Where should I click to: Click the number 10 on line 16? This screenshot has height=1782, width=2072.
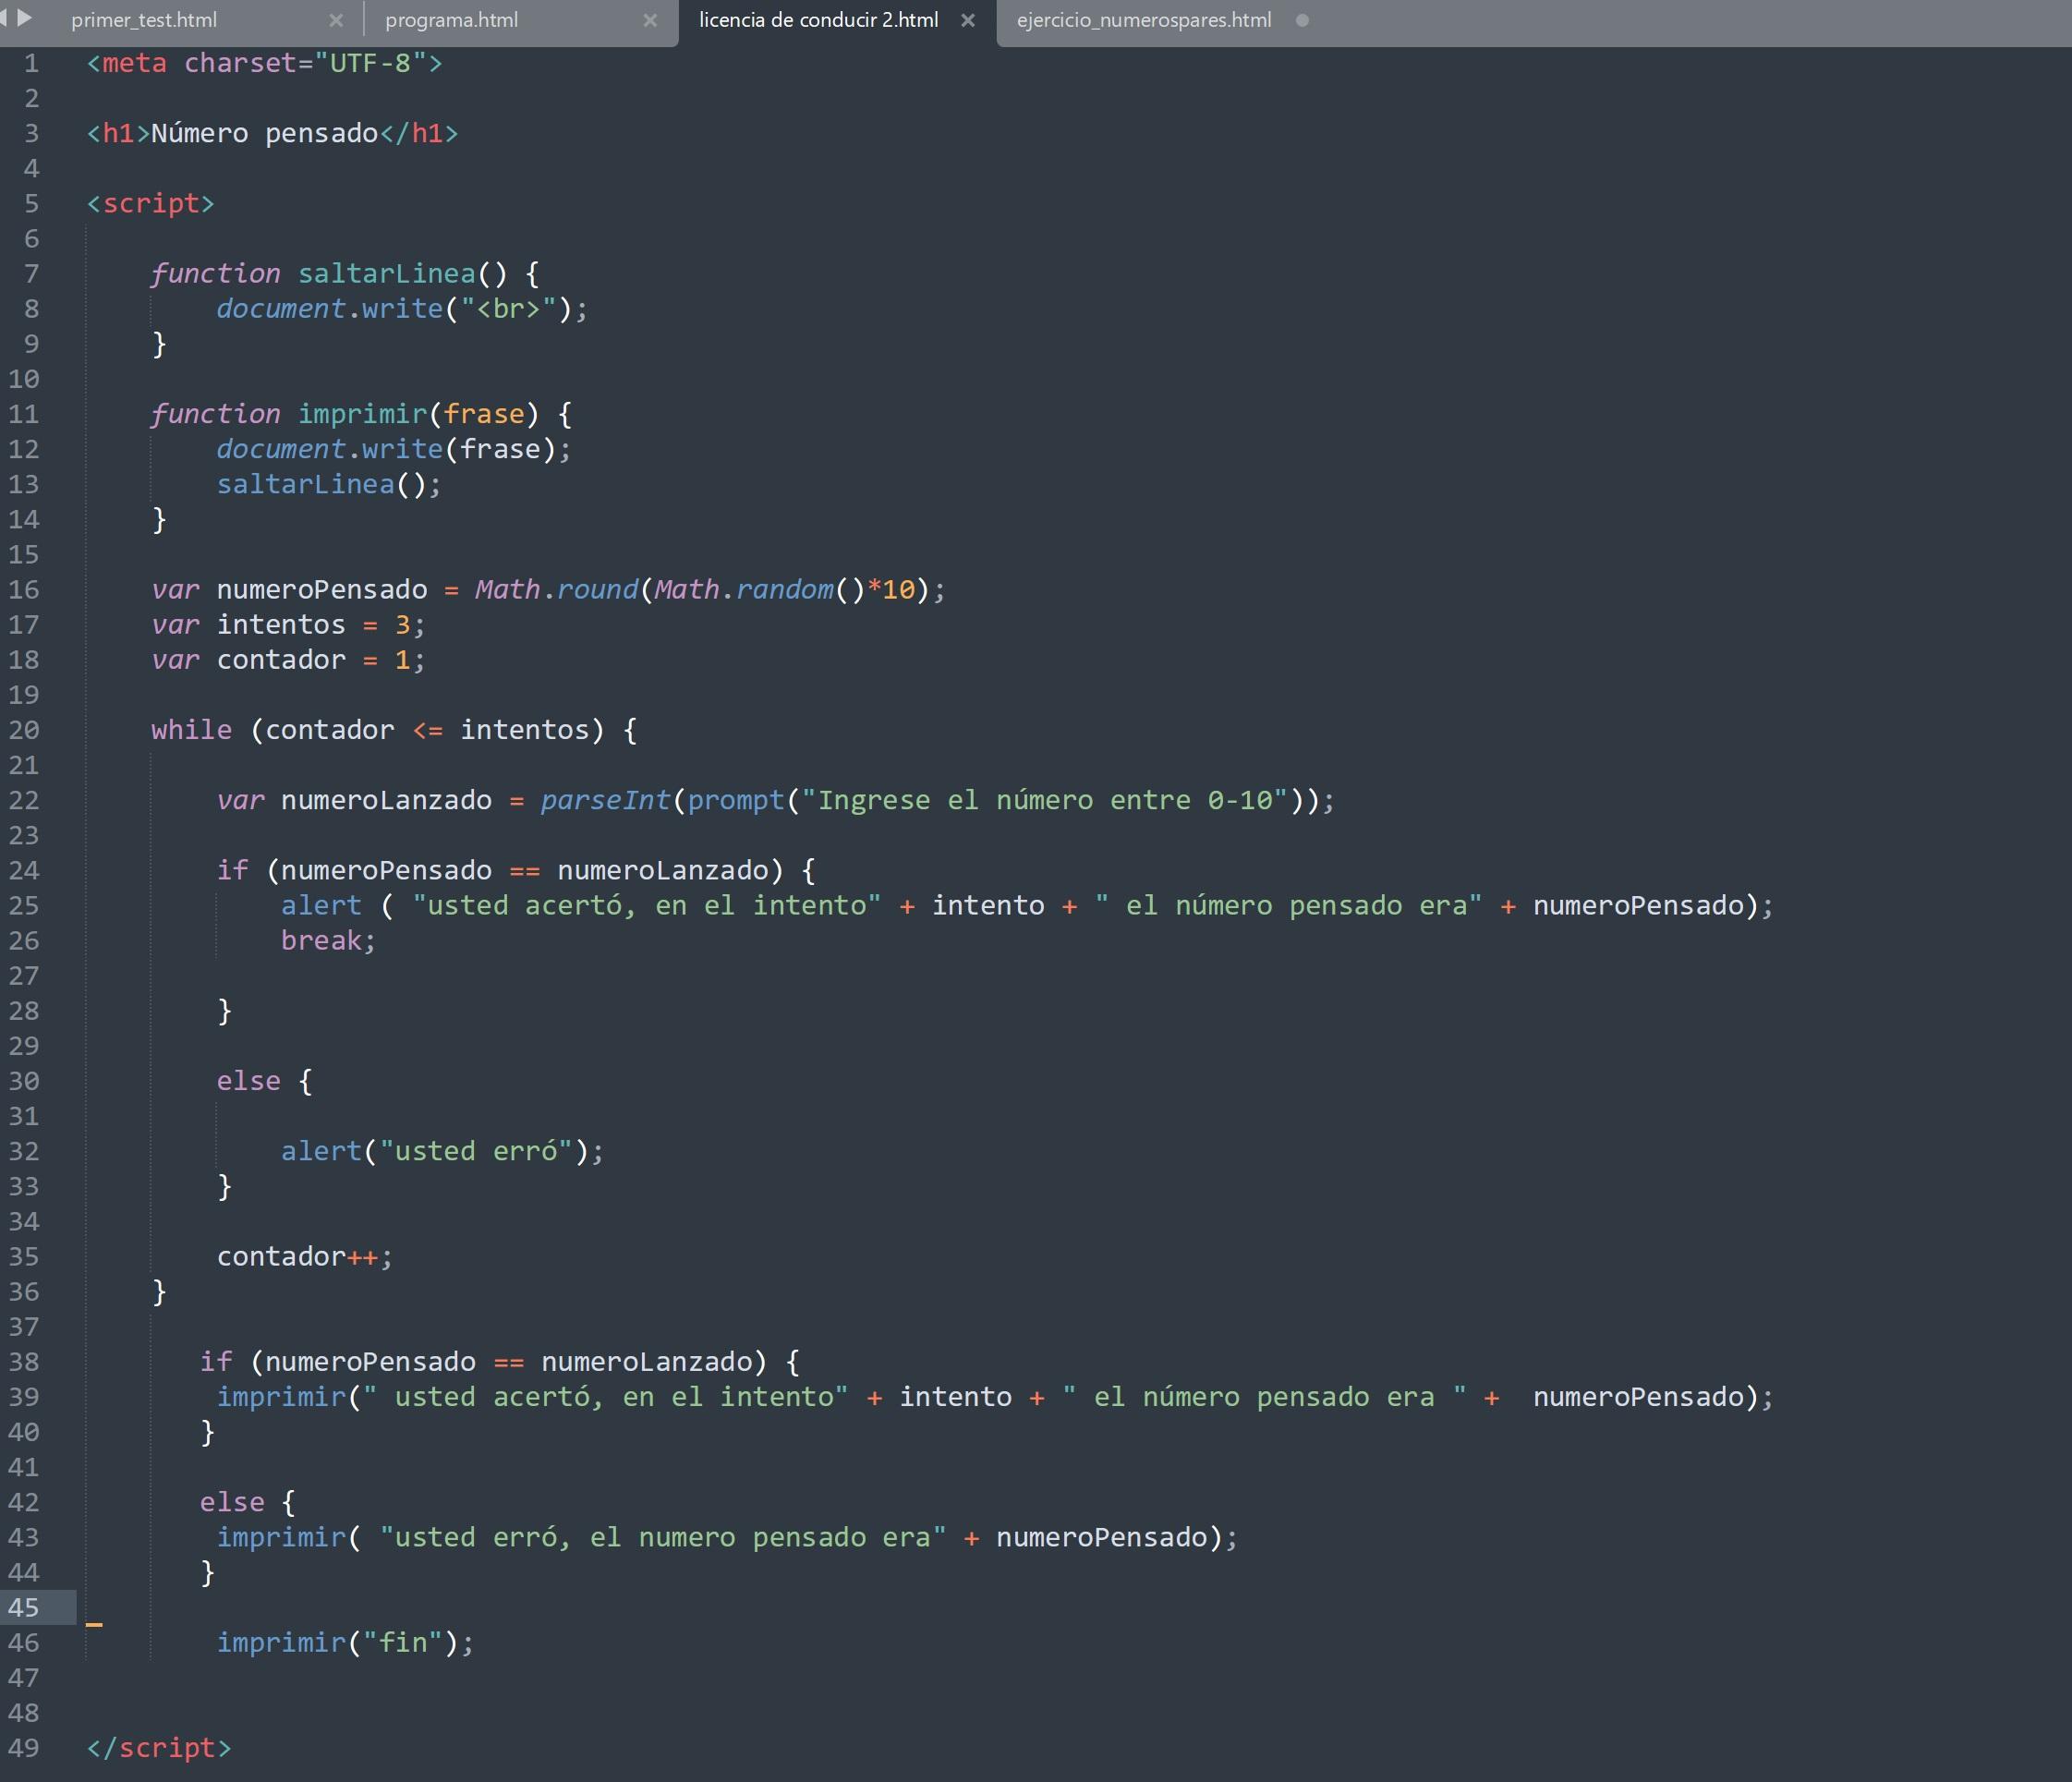tap(899, 589)
